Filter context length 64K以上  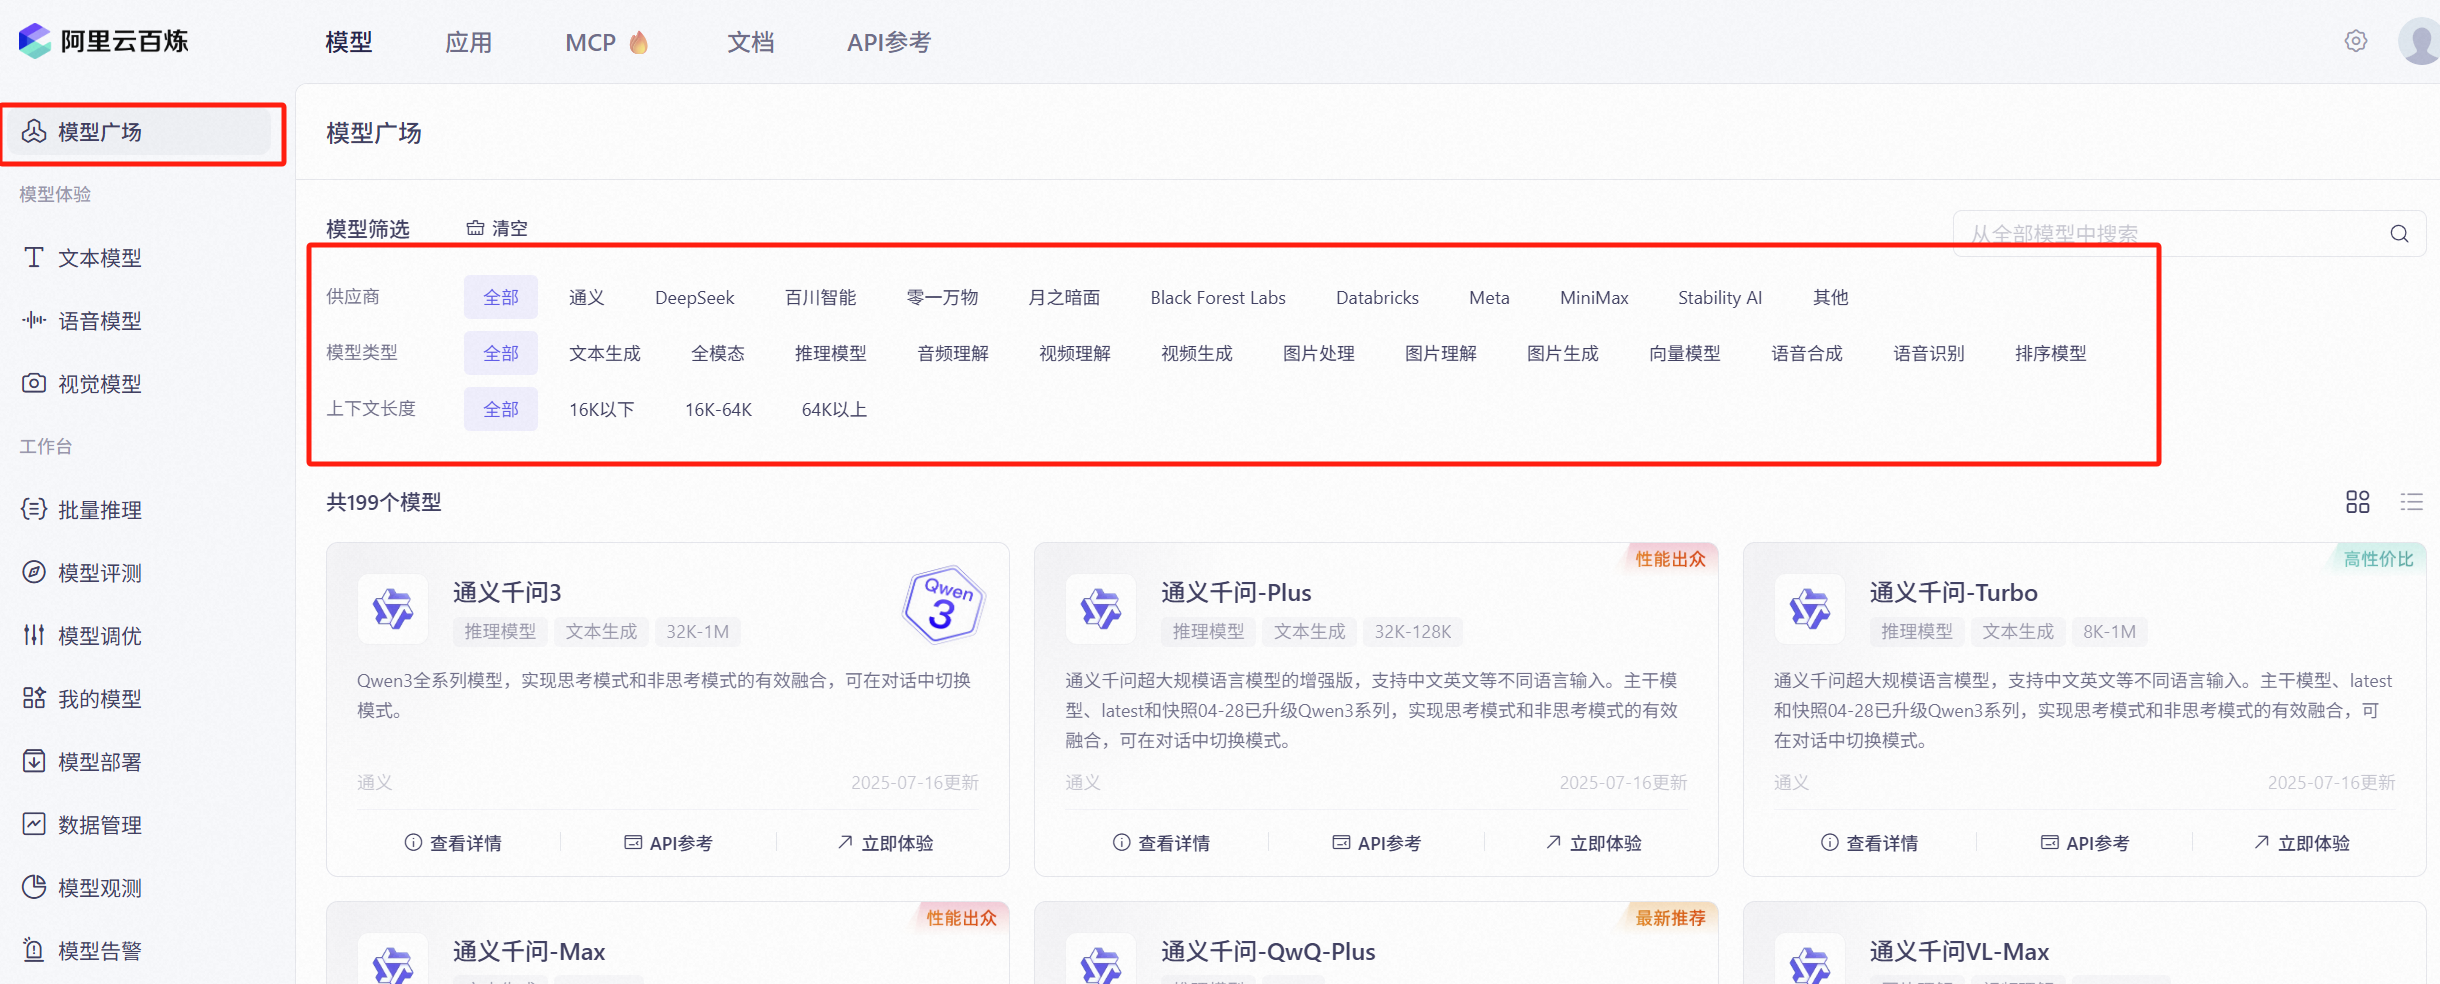[x=834, y=409]
